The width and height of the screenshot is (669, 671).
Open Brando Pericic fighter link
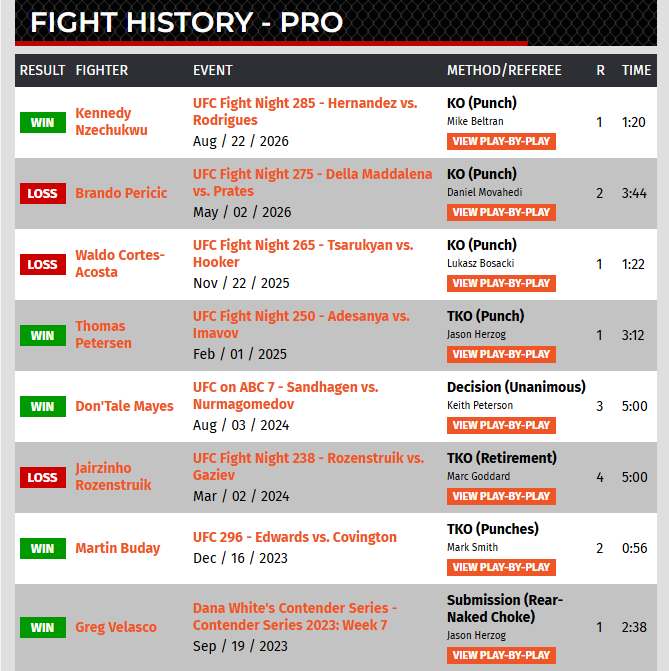click(121, 193)
